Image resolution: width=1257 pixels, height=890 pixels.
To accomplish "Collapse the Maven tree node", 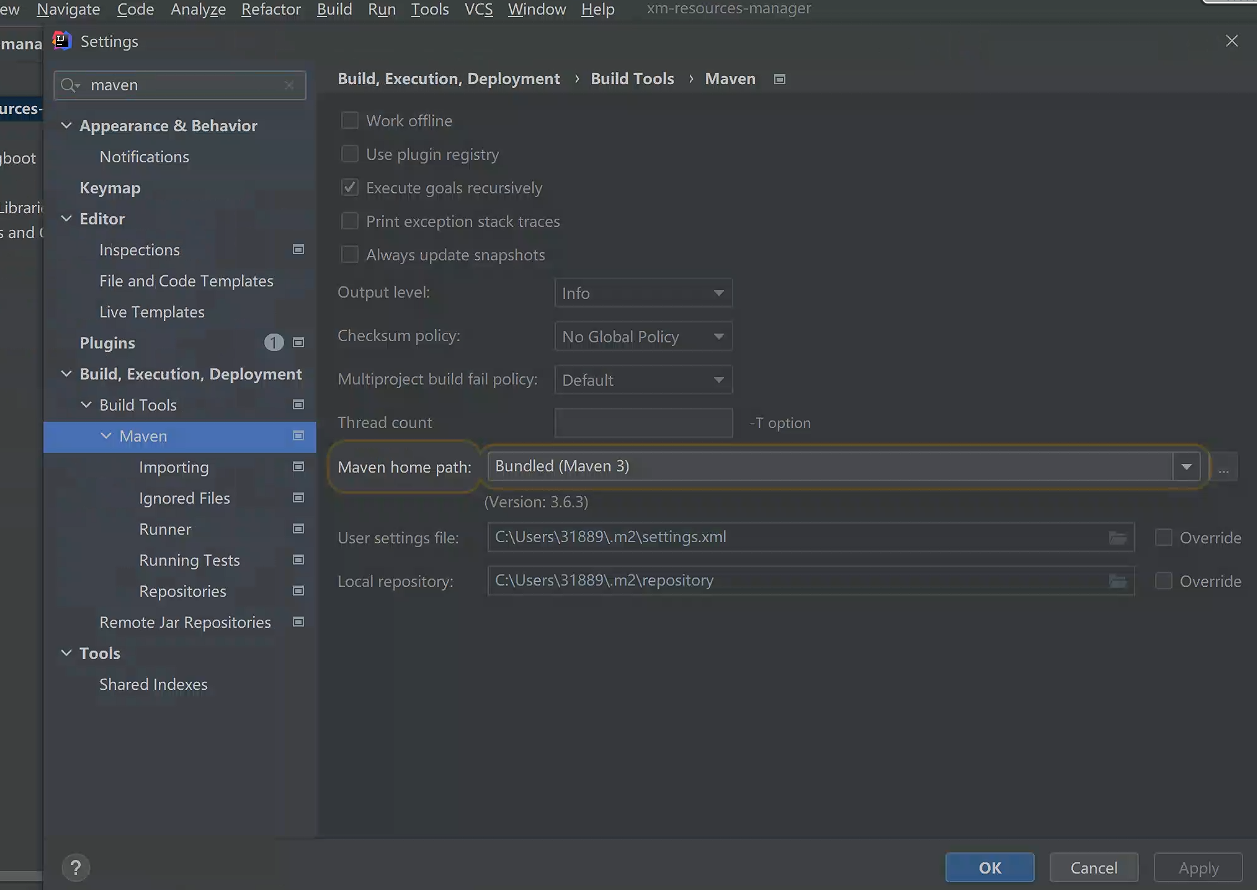I will [x=107, y=435].
